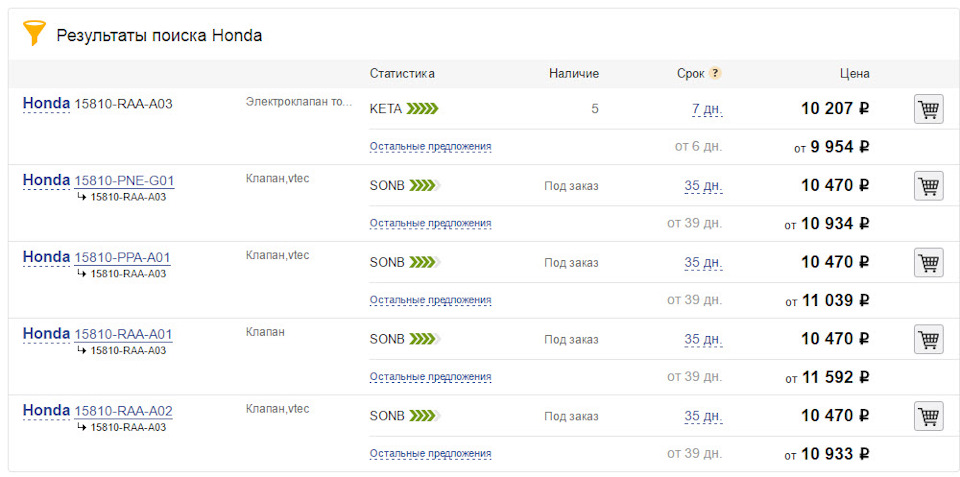Add 15810-RAA-A01 offer to cart
960x477 pixels.
928,339
